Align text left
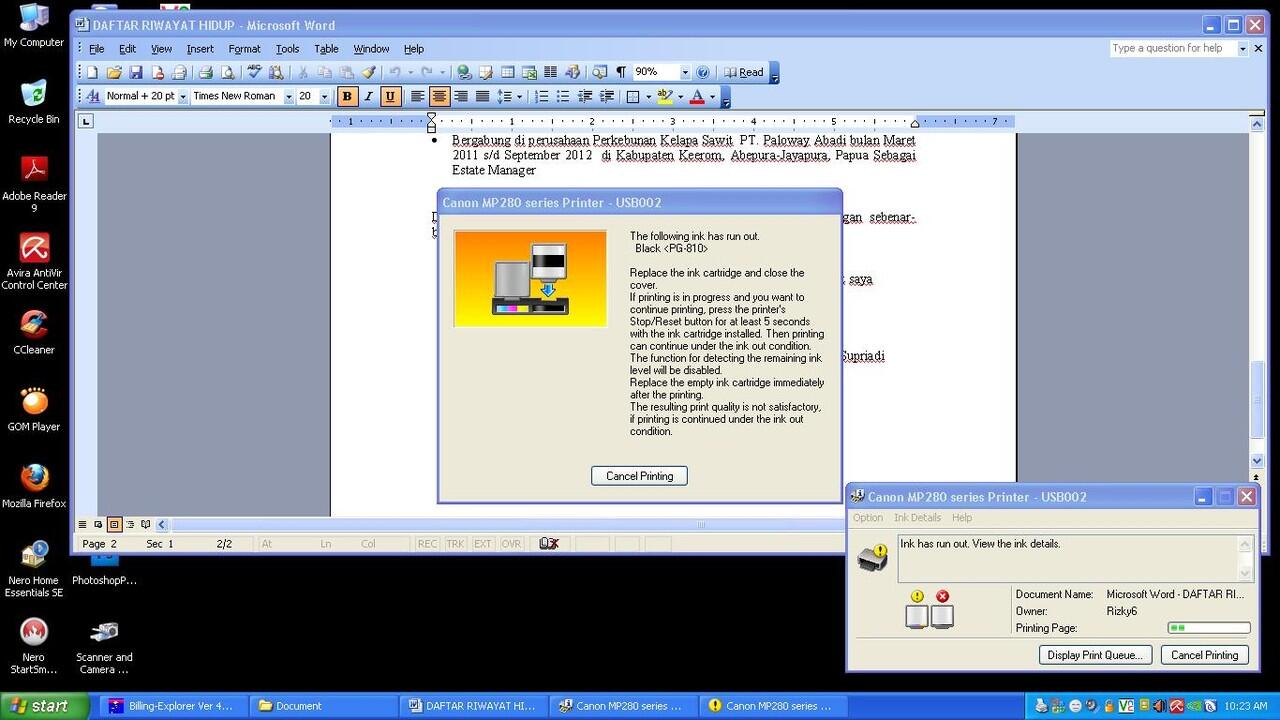1280x720 pixels. point(418,96)
